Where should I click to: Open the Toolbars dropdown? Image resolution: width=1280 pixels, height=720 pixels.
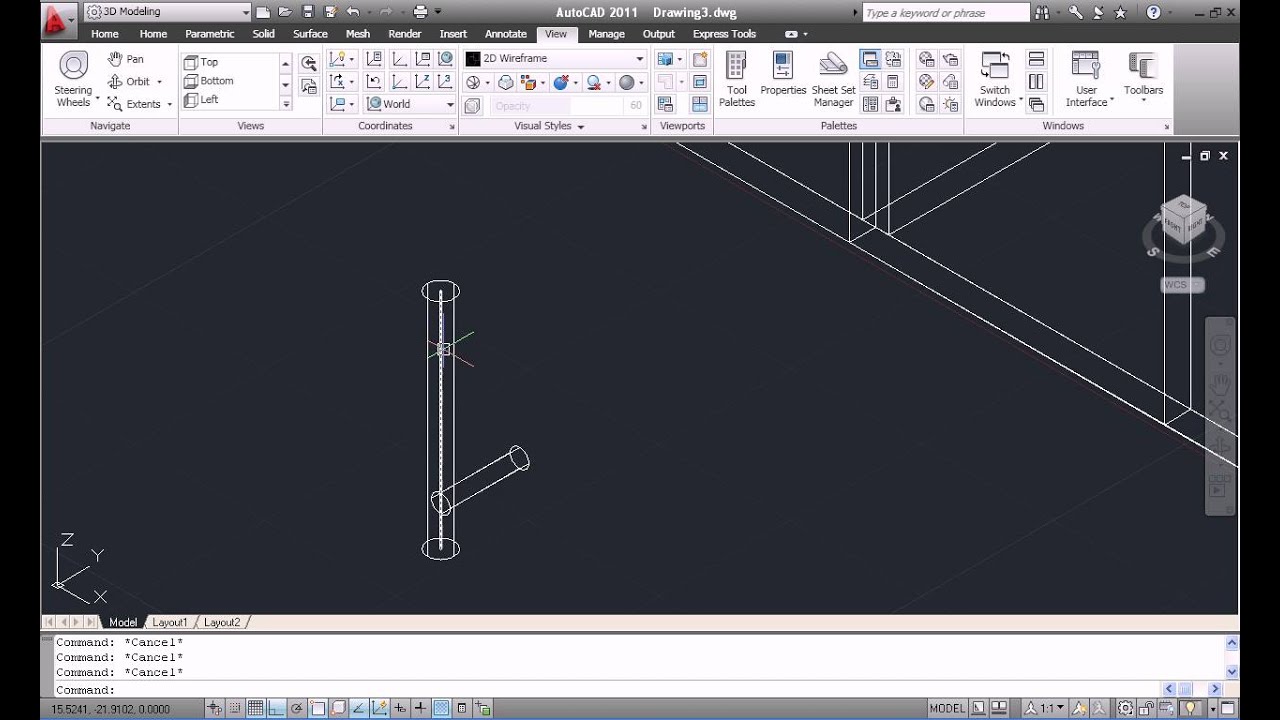click(1143, 75)
